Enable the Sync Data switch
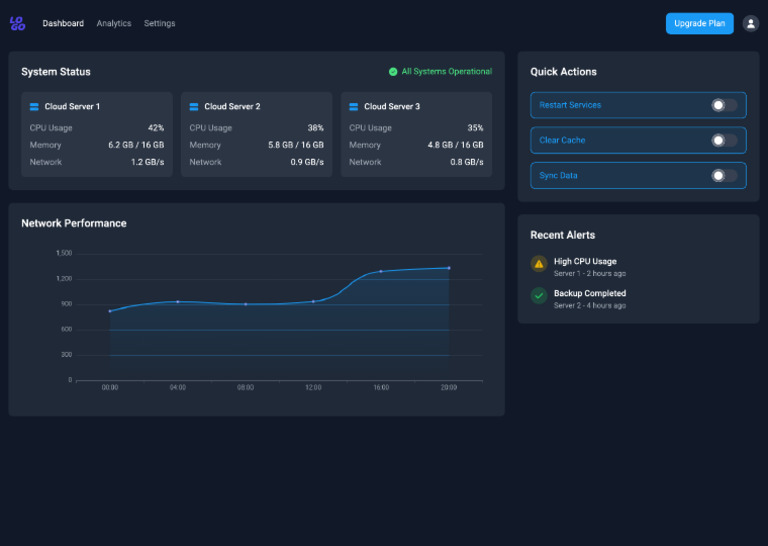This screenshot has height=546, width=768. click(x=724, y=175)
